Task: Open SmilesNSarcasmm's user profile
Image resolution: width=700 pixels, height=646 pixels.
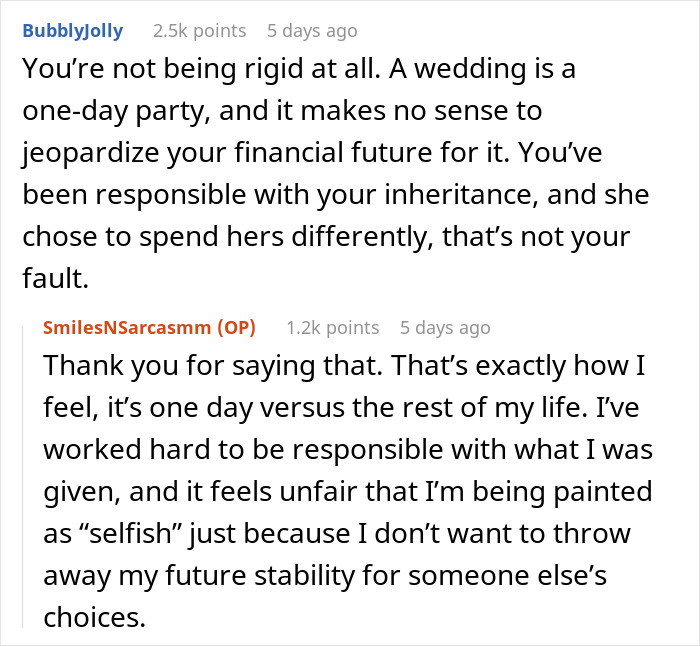Action: pyautogui.click(x=124, y=327)
